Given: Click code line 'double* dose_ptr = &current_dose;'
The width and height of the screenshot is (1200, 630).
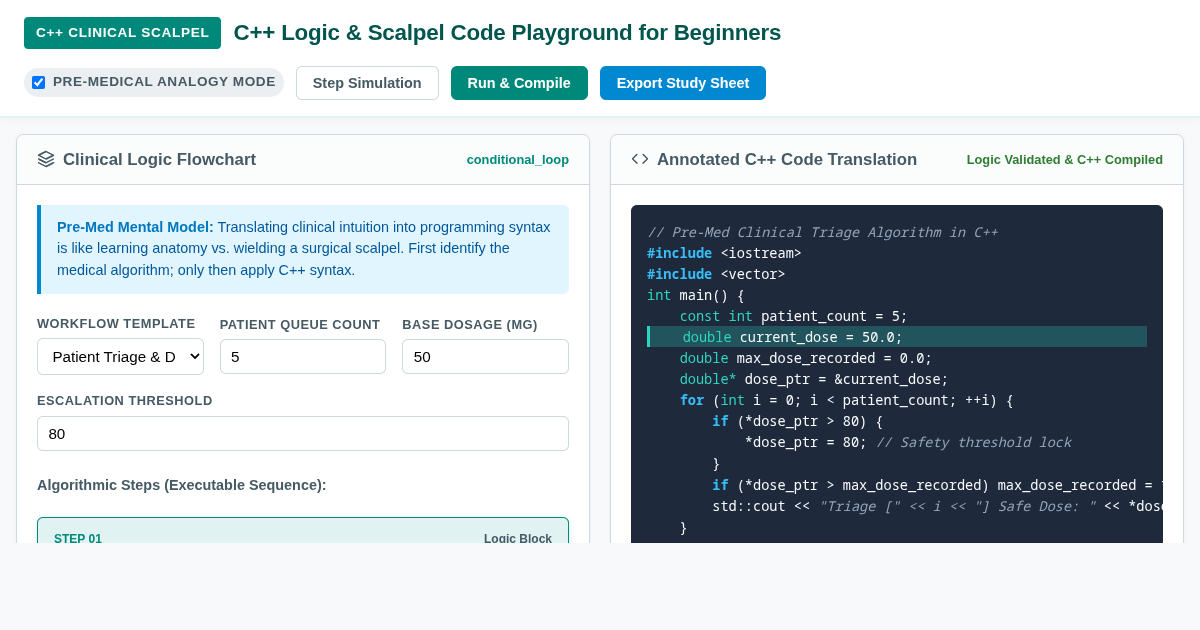Looking at the screenshot, I should (x=814, y=378).
